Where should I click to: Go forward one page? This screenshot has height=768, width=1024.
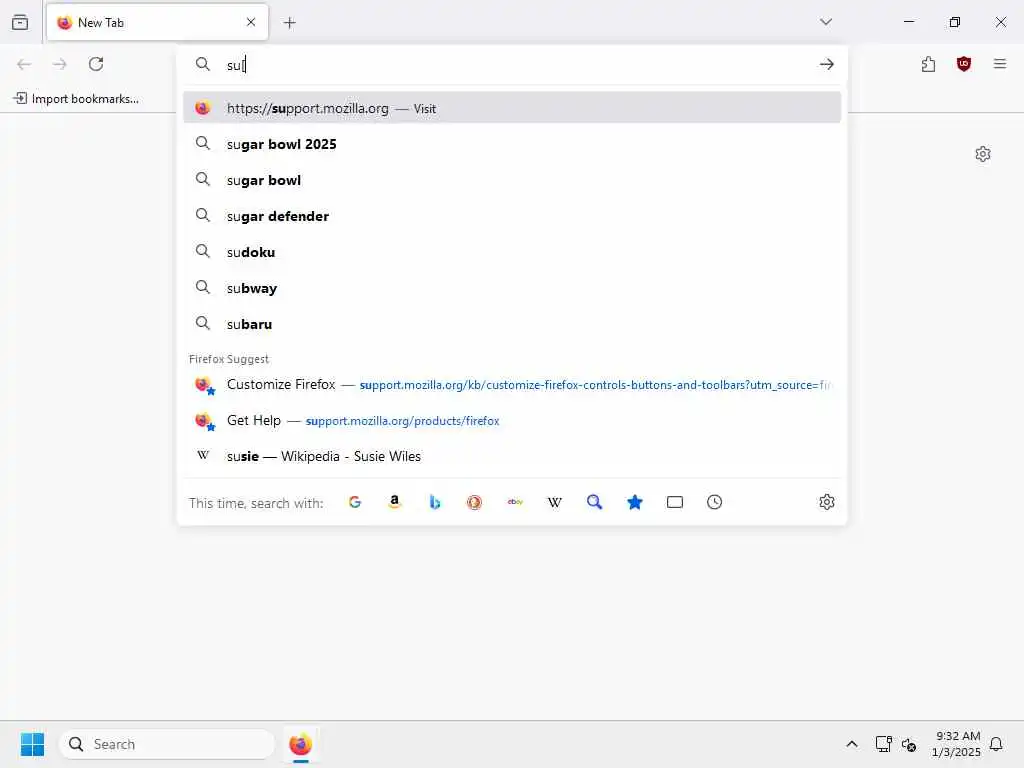tap(59, 64)
